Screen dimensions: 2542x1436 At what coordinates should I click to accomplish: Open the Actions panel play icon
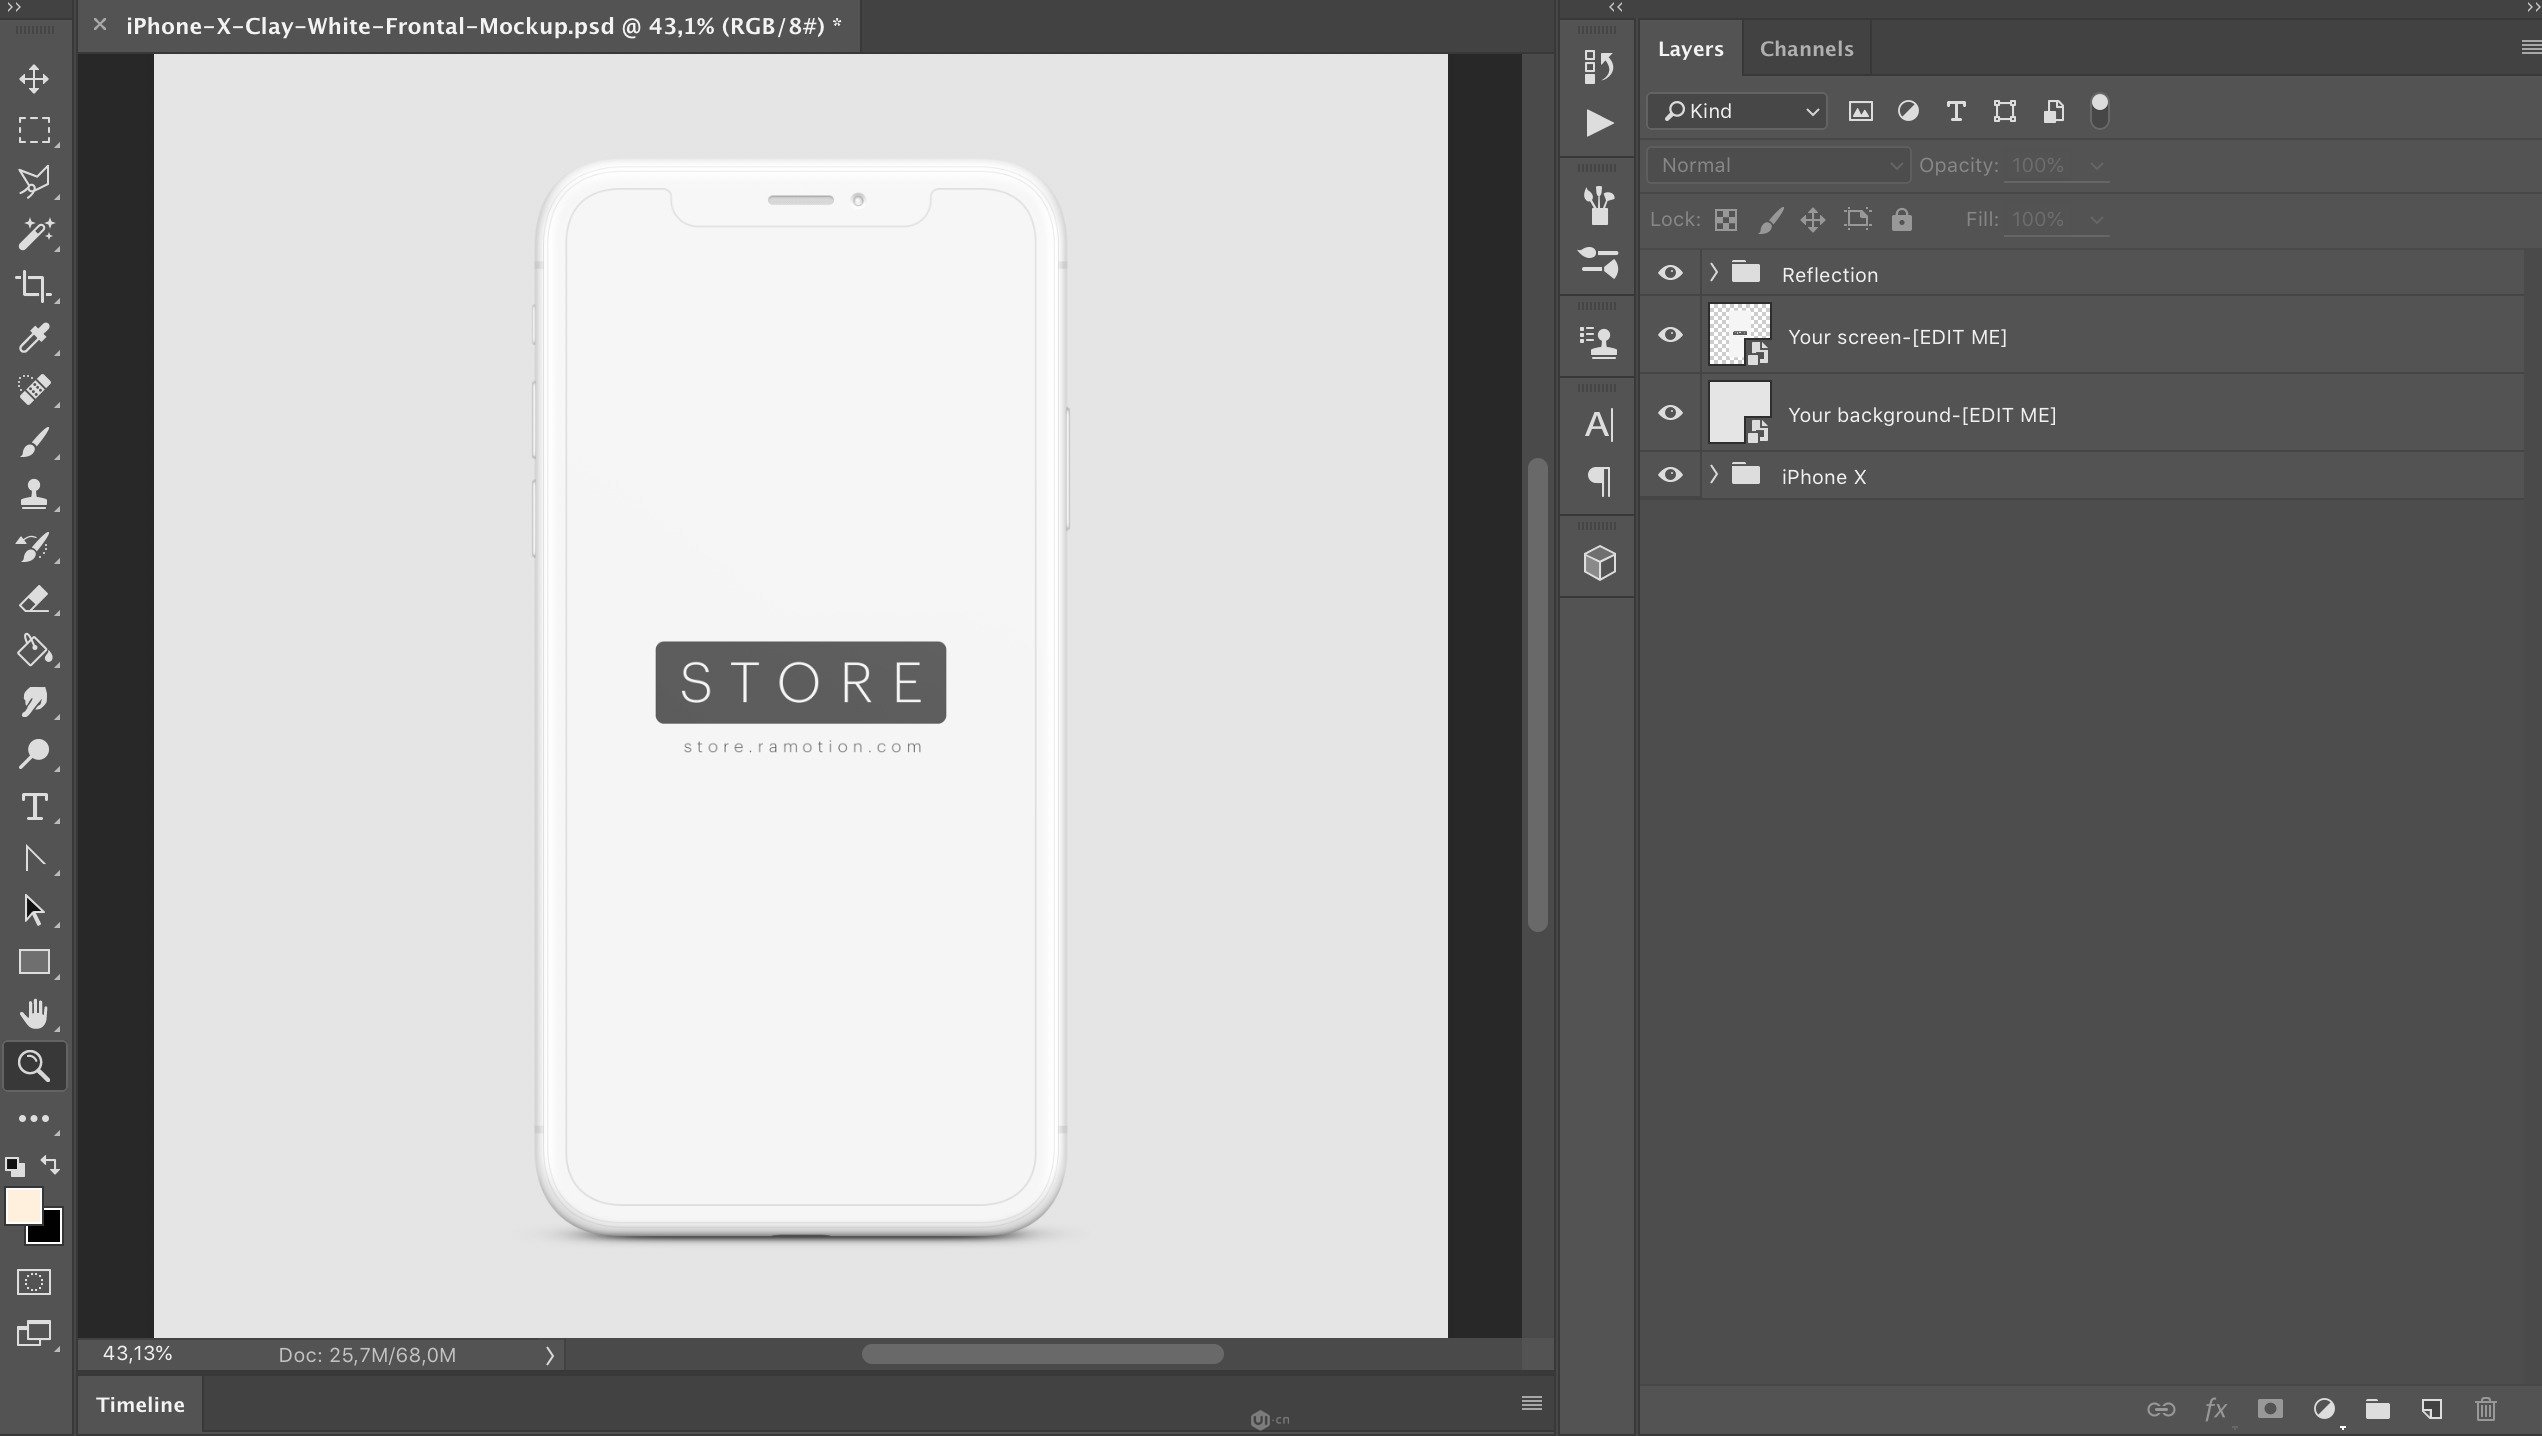click(x=1598, y=123)
